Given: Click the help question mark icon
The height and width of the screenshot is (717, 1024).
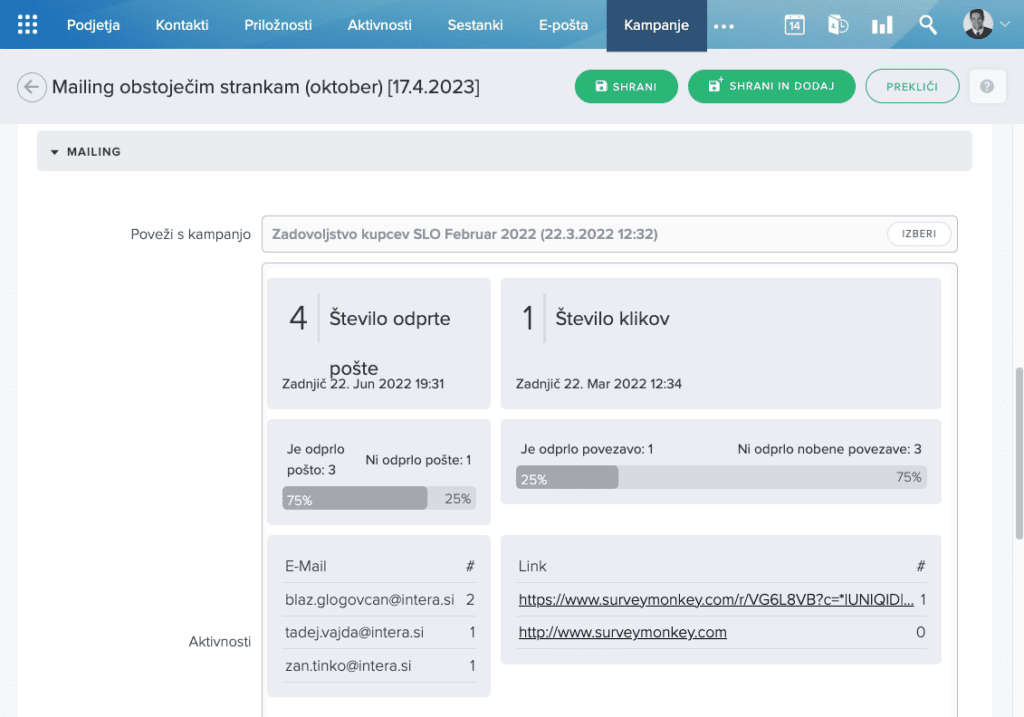Looking at the screenshot, I should click(x=987, y=87).
